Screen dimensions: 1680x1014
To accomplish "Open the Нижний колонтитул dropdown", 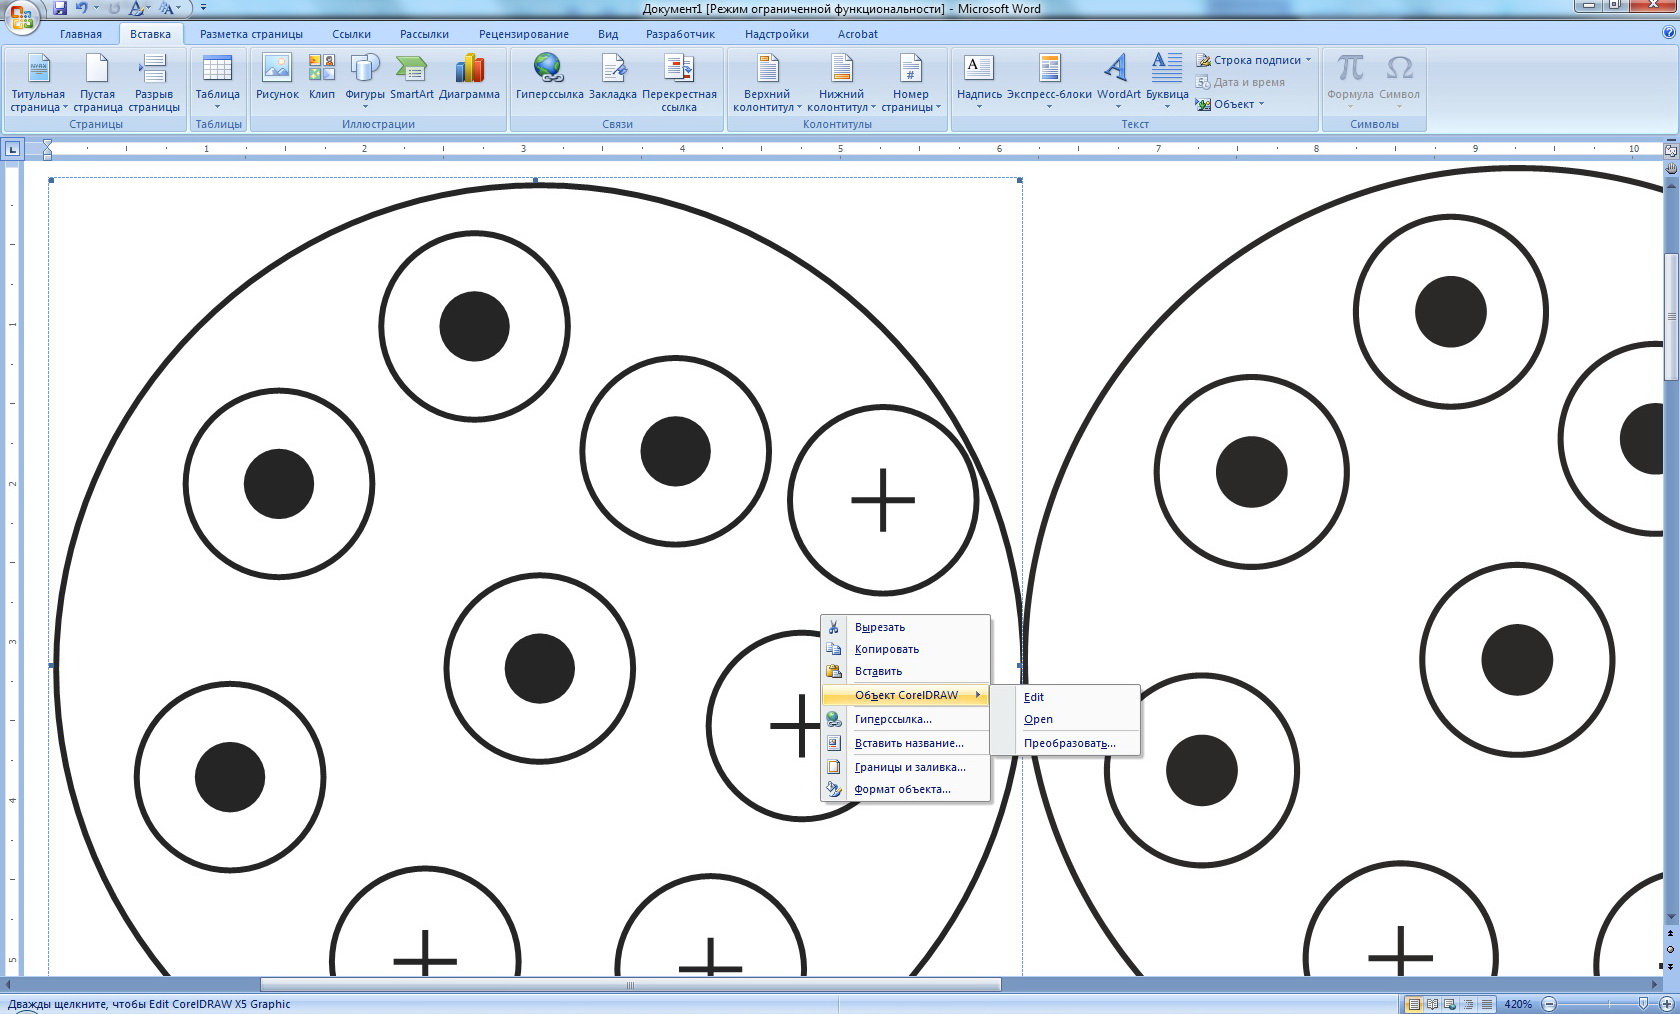I will point(841,82).
